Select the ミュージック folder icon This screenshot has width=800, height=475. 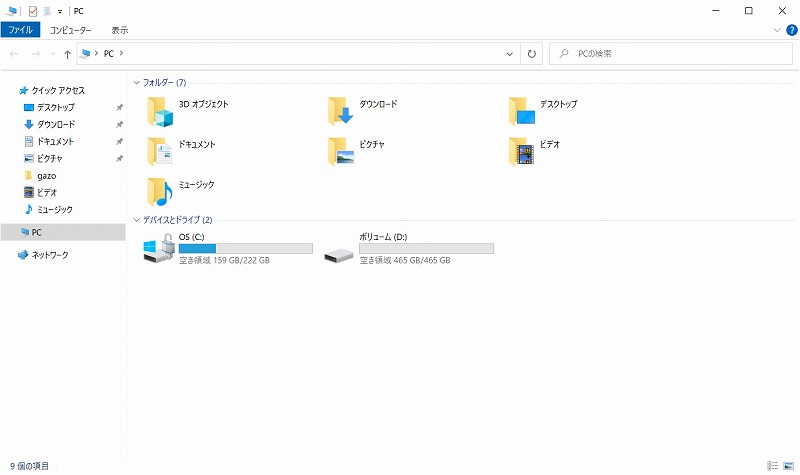pos(160,192)
